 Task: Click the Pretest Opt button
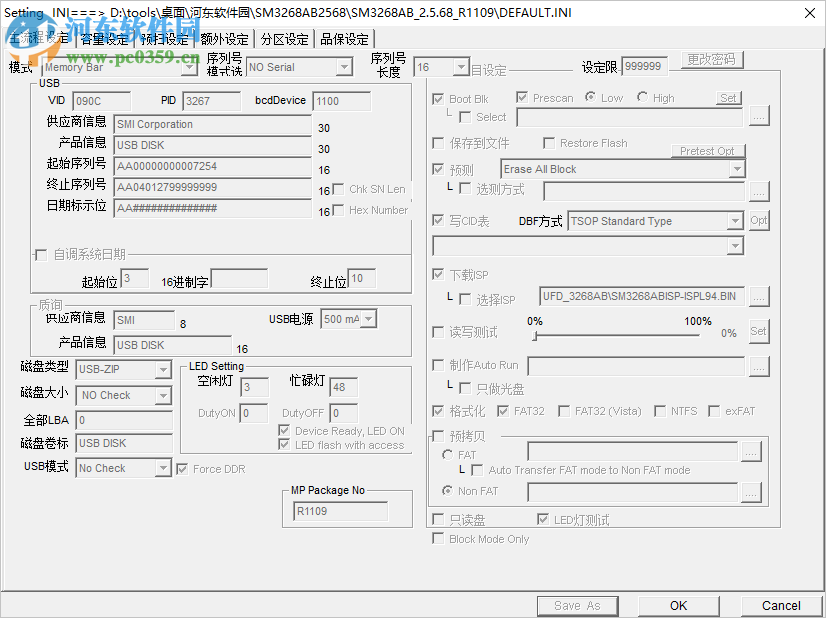(706, 150)
